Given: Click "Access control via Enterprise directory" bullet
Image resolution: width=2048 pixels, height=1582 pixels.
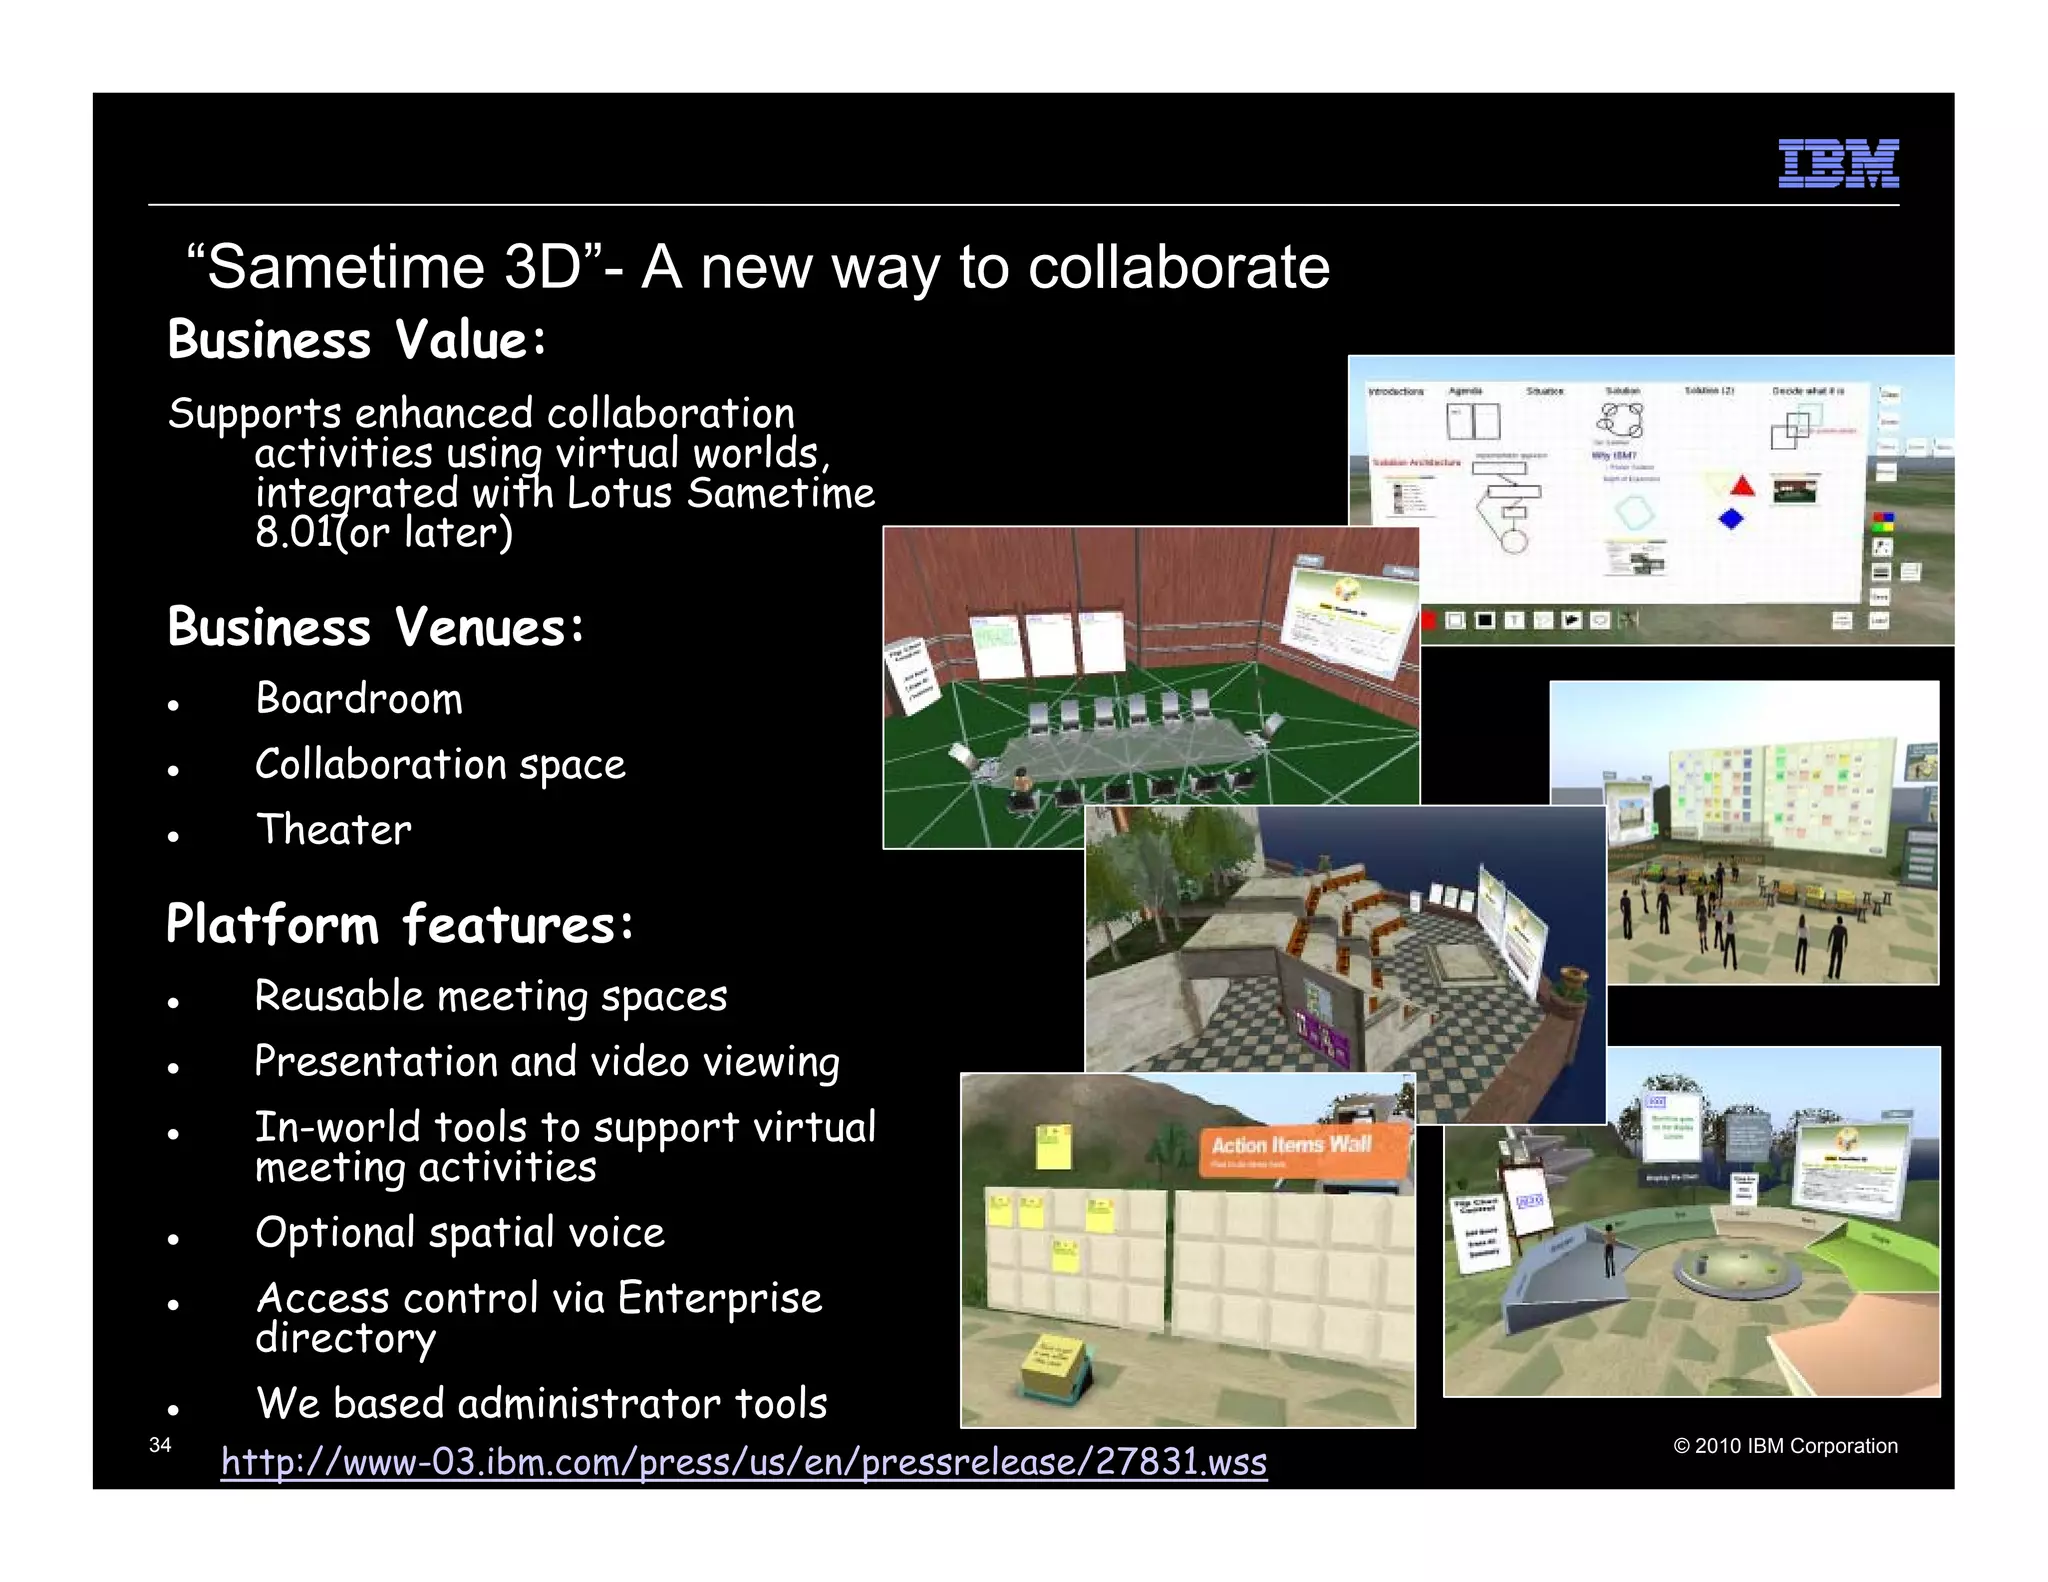Looking at the screenshot, I should [x=539, y=1318].
